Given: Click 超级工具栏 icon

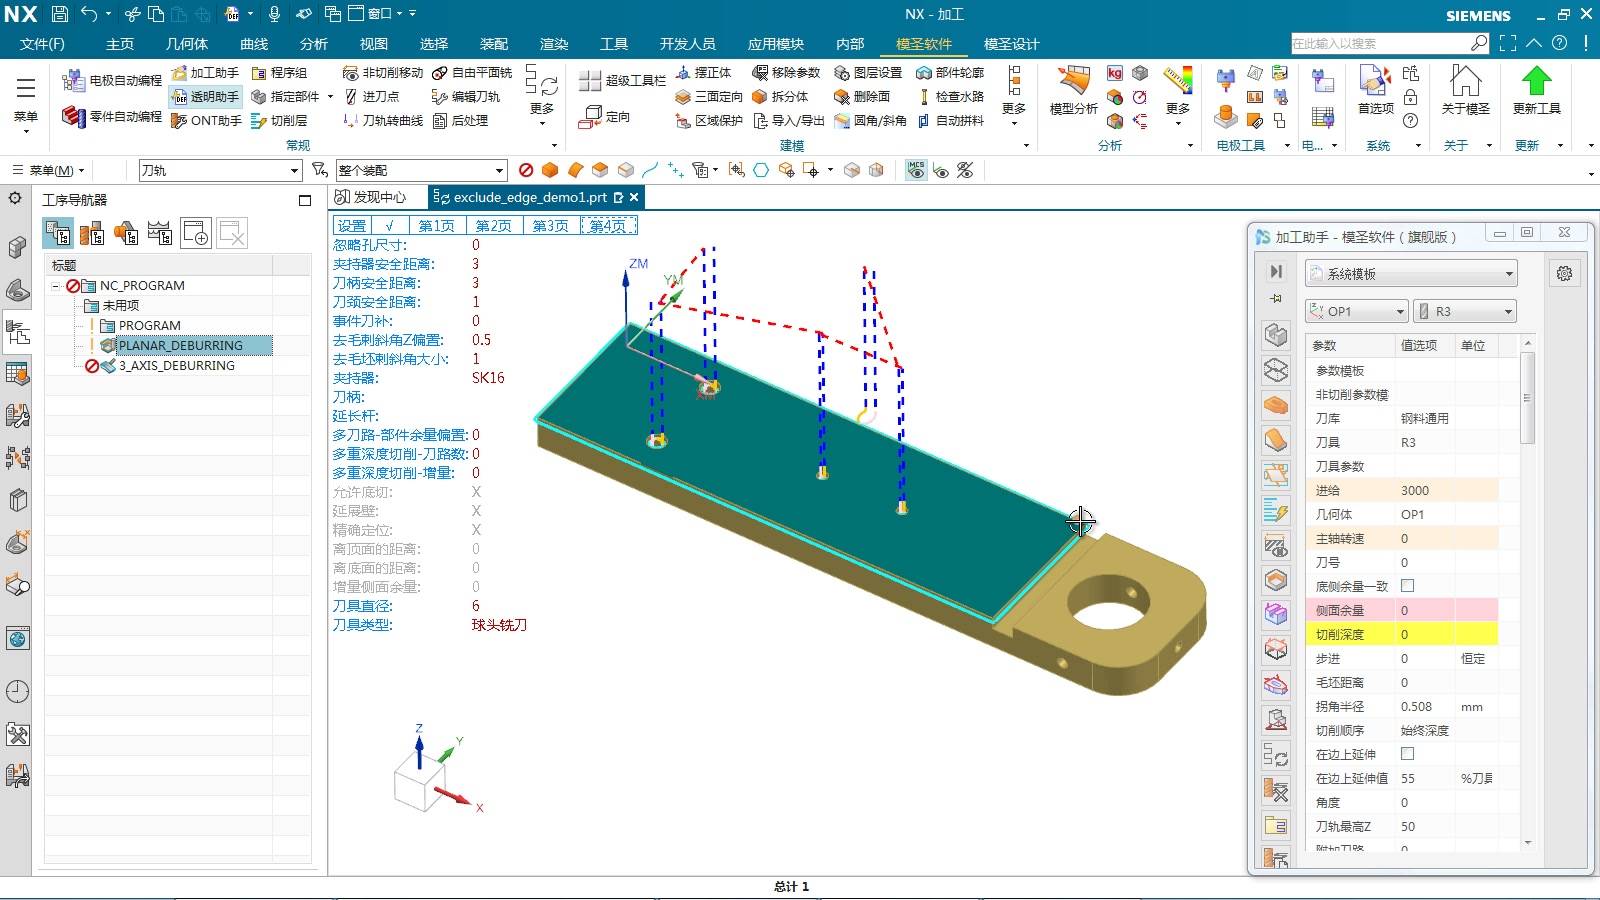Looking at the screenshot, I should tap(622, 81).
